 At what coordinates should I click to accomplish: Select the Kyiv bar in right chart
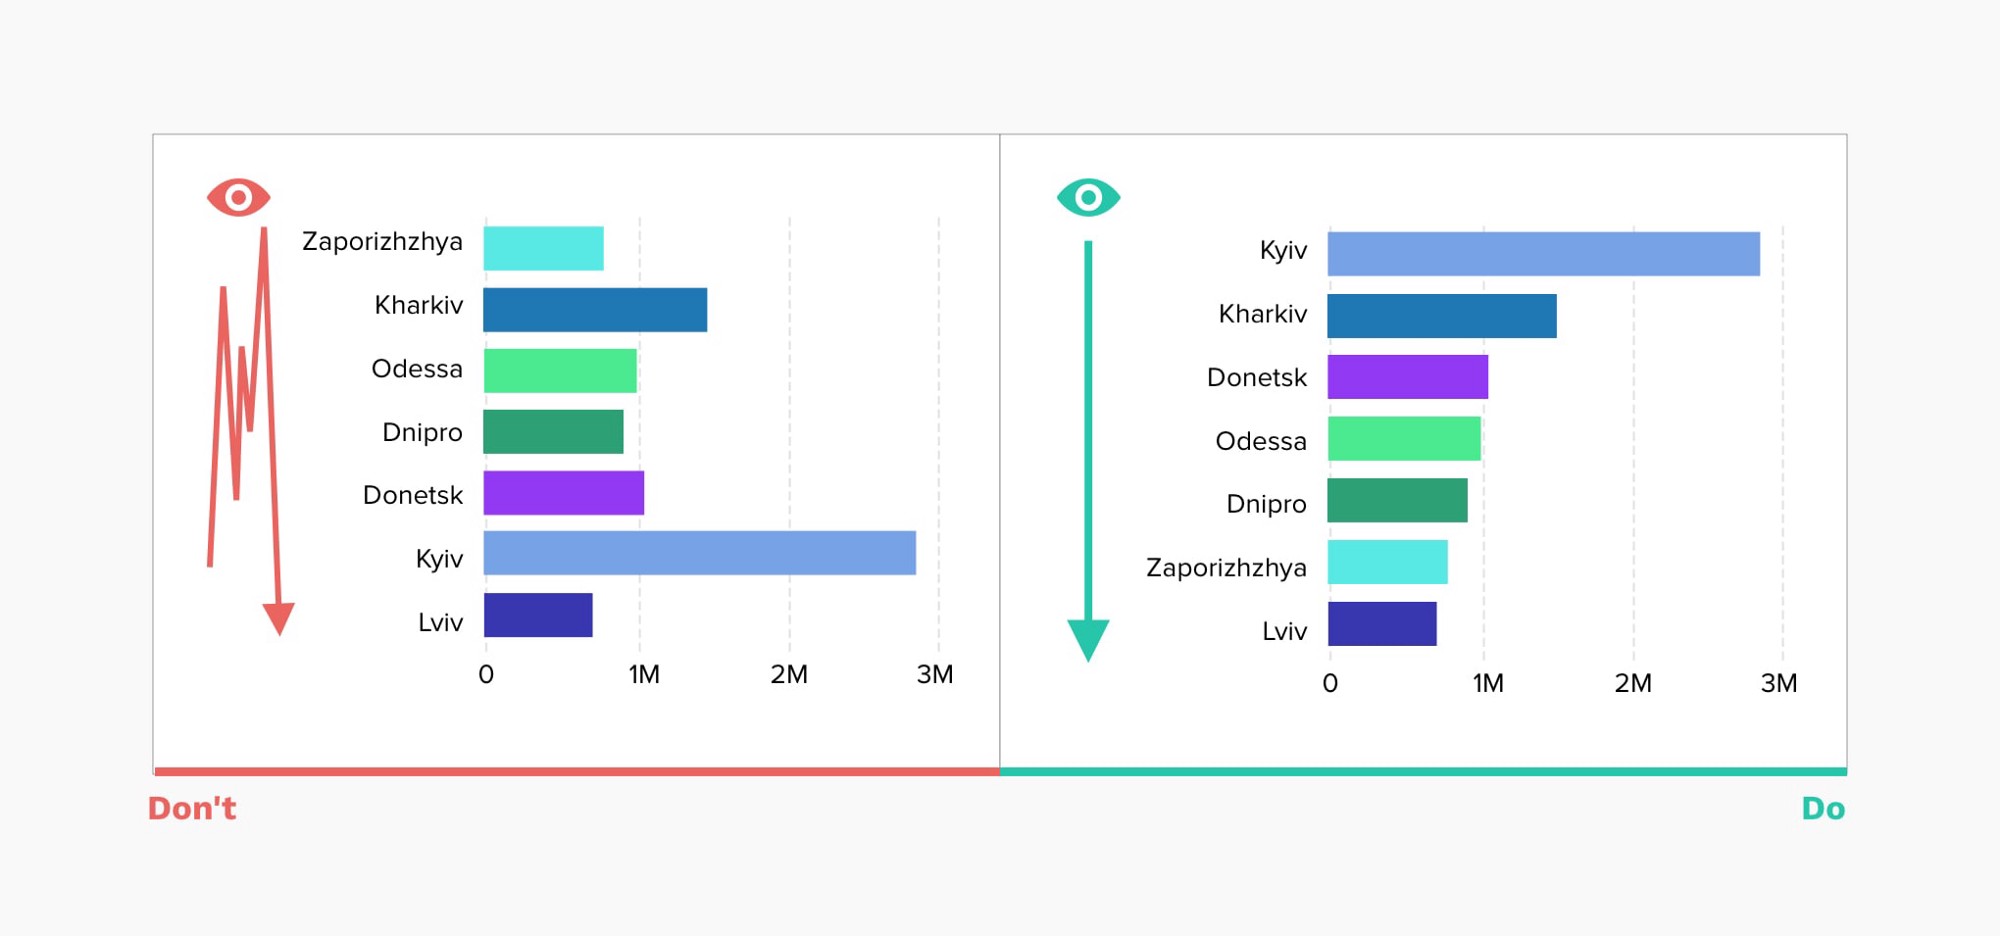(1543, 254)
